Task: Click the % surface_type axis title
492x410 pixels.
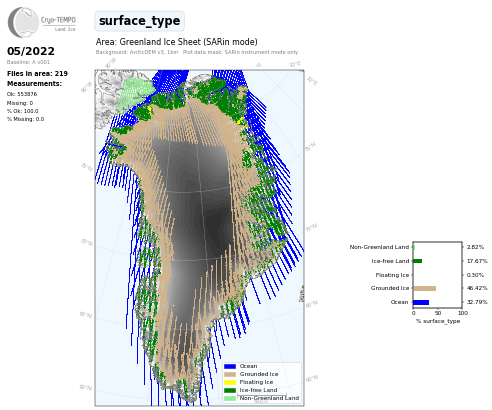Action: click(438, 321)
